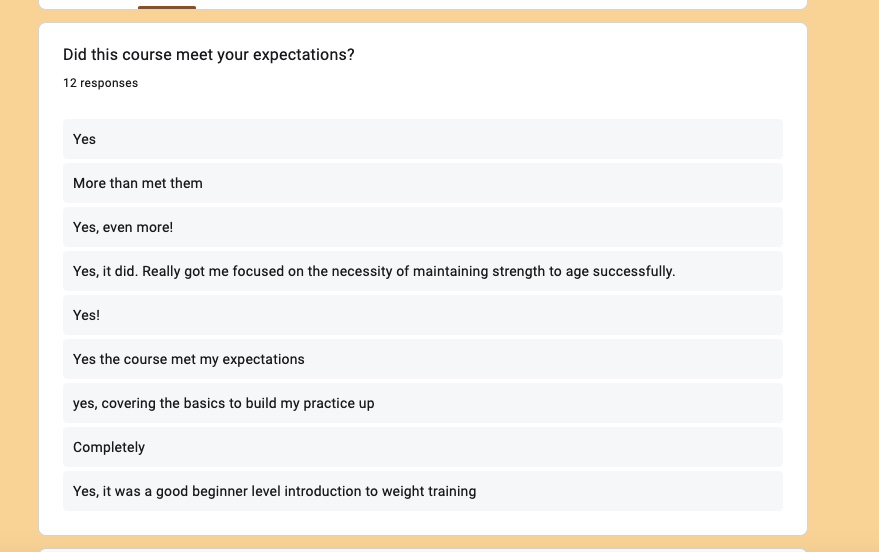Select the 'Yes!' response row
Image resolution: width=879 pixels, height=552 pixels.
pyautogui.click(x=423, y=315)
